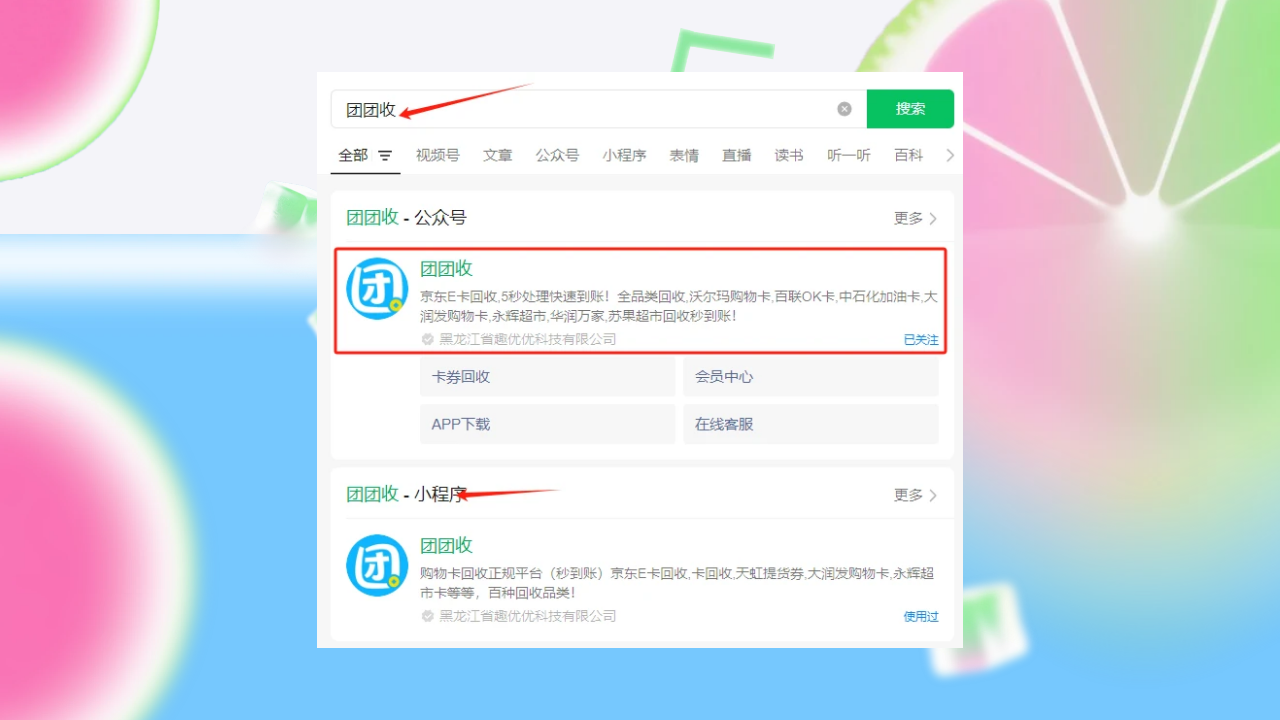This screenshot has height=720, width=1280.
Task: Open the 公众号 tab
Action: (557, 155)
